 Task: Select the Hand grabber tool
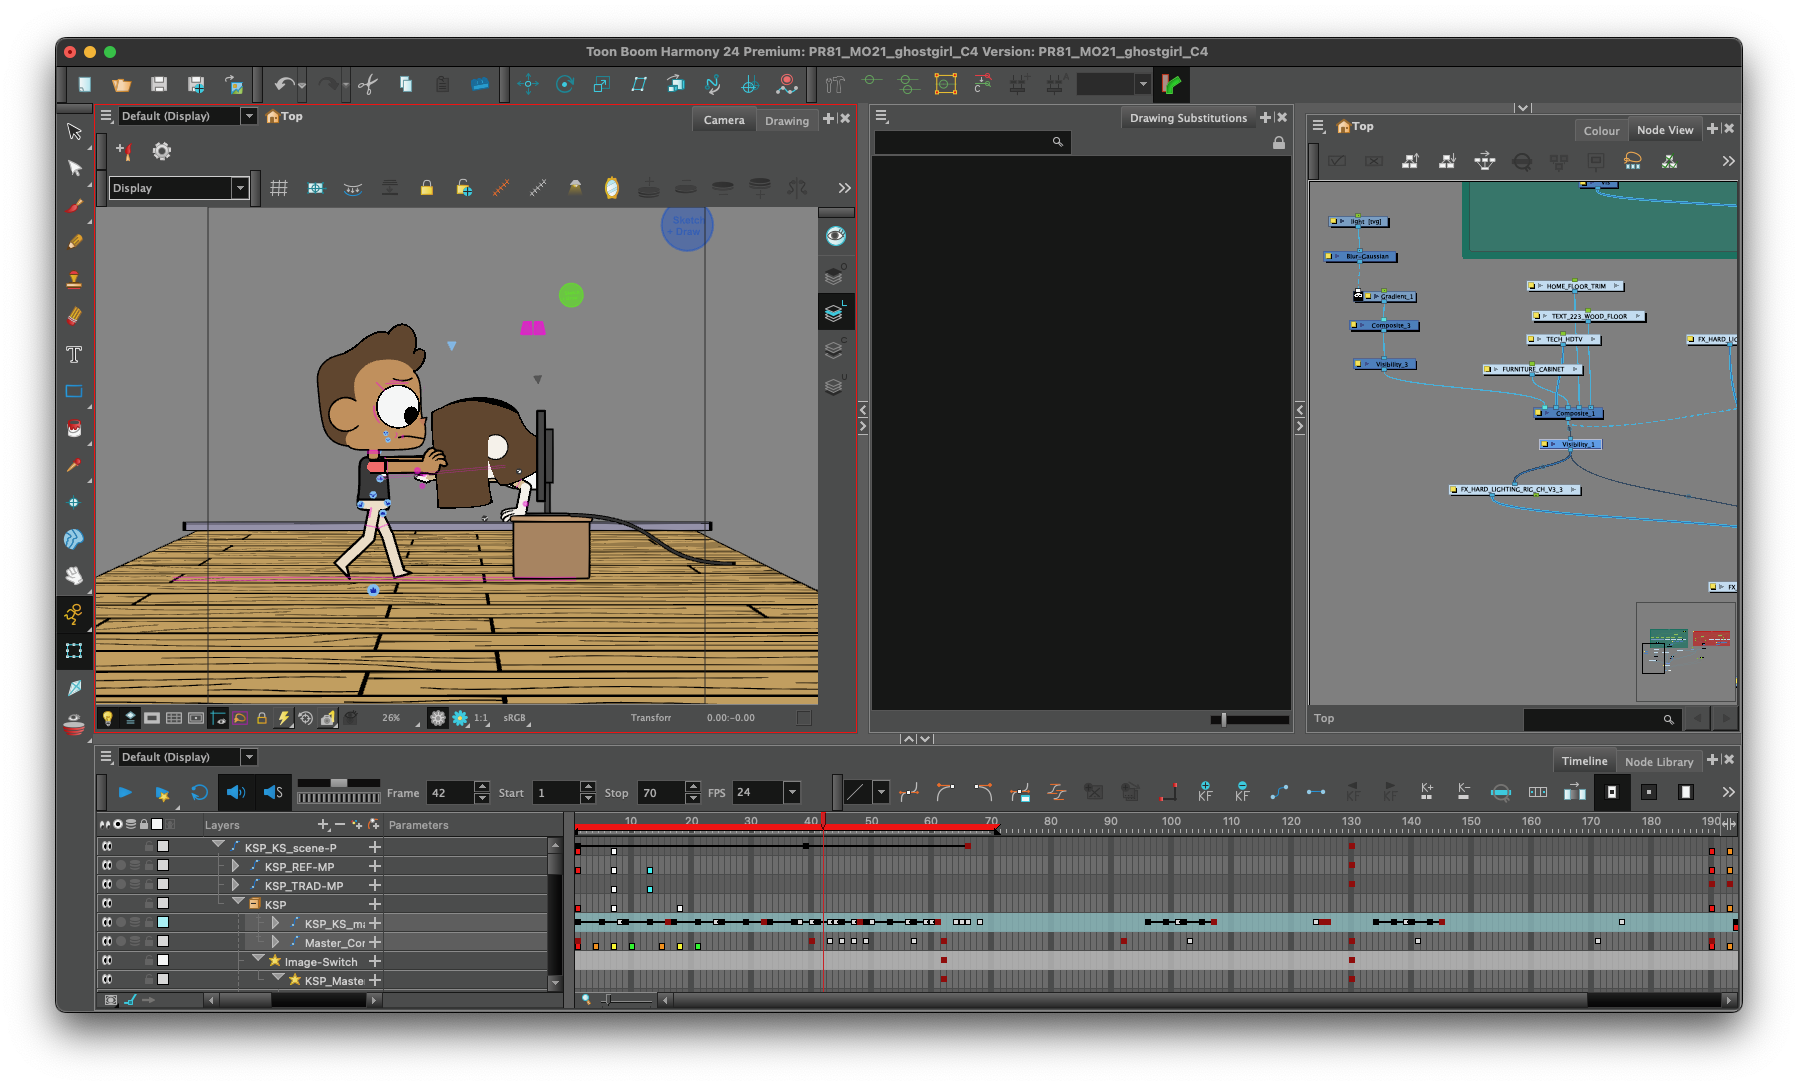(74, 576)
